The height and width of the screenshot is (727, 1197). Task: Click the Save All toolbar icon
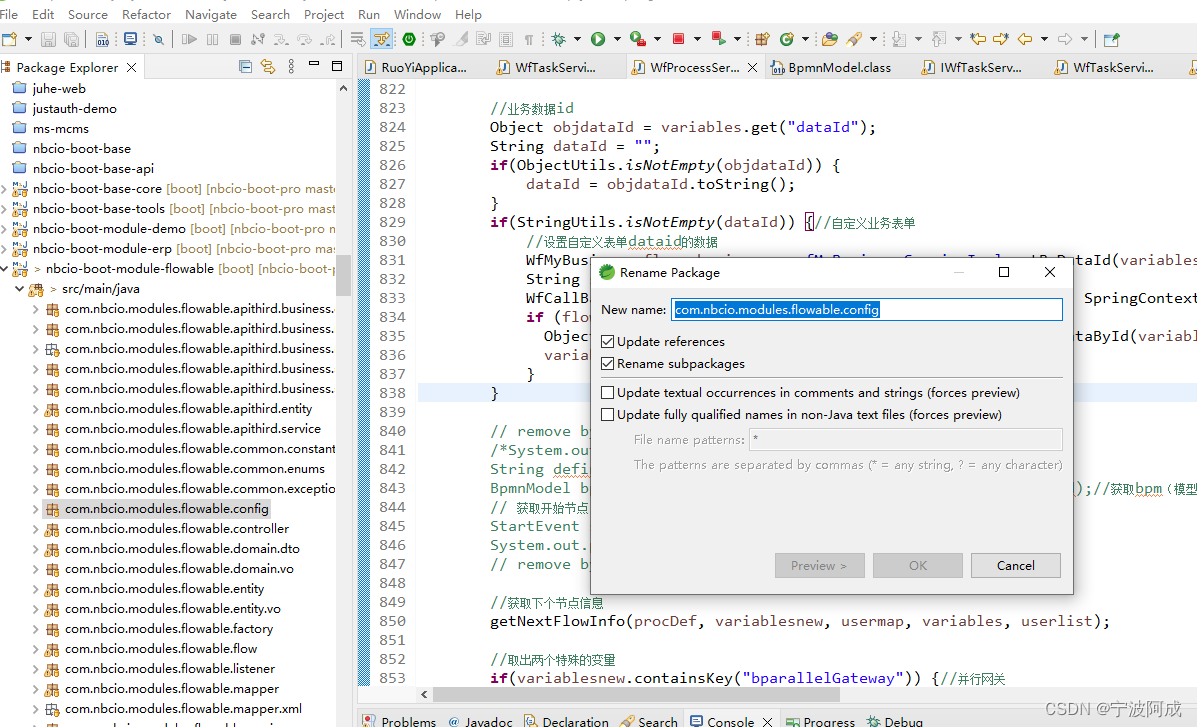click(x=72, y=39)
